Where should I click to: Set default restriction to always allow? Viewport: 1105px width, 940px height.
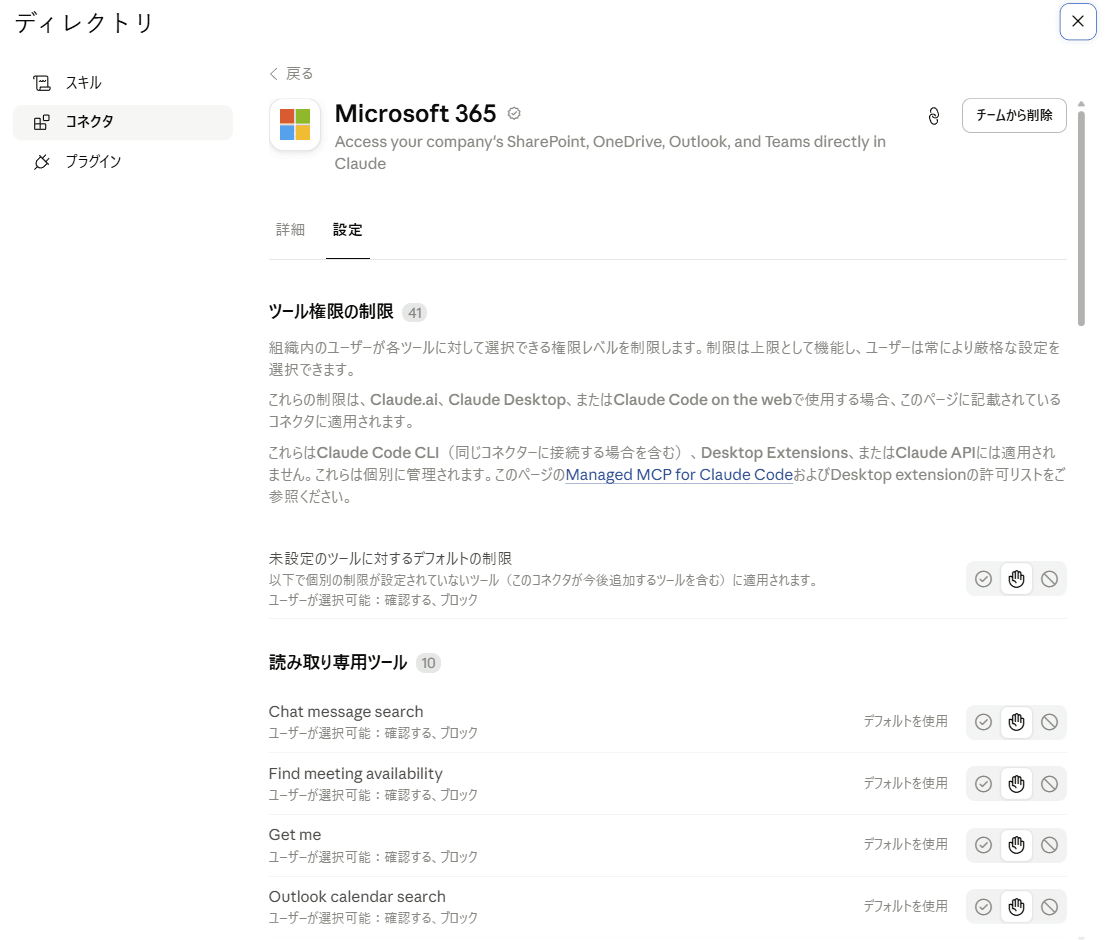(x=983, y=579)
